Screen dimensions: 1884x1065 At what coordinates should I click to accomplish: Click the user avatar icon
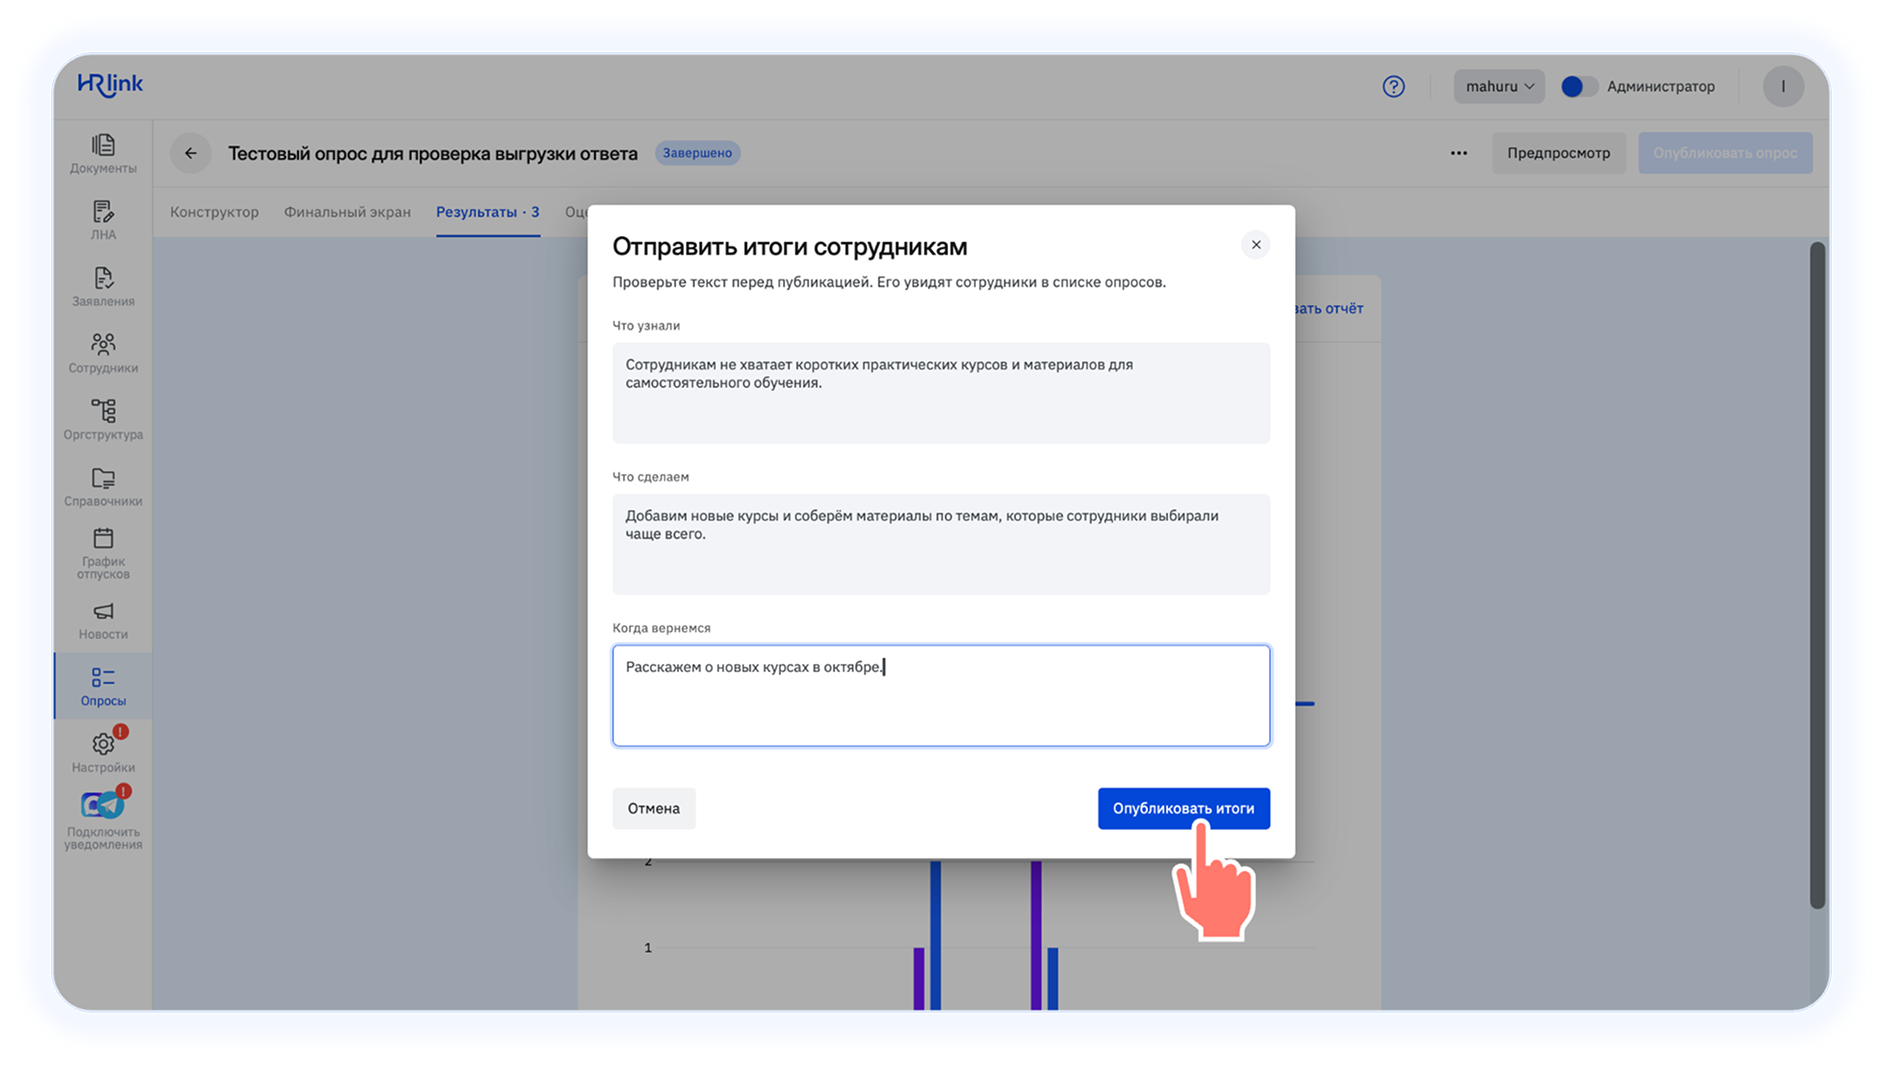click(x=1782, y=86)
